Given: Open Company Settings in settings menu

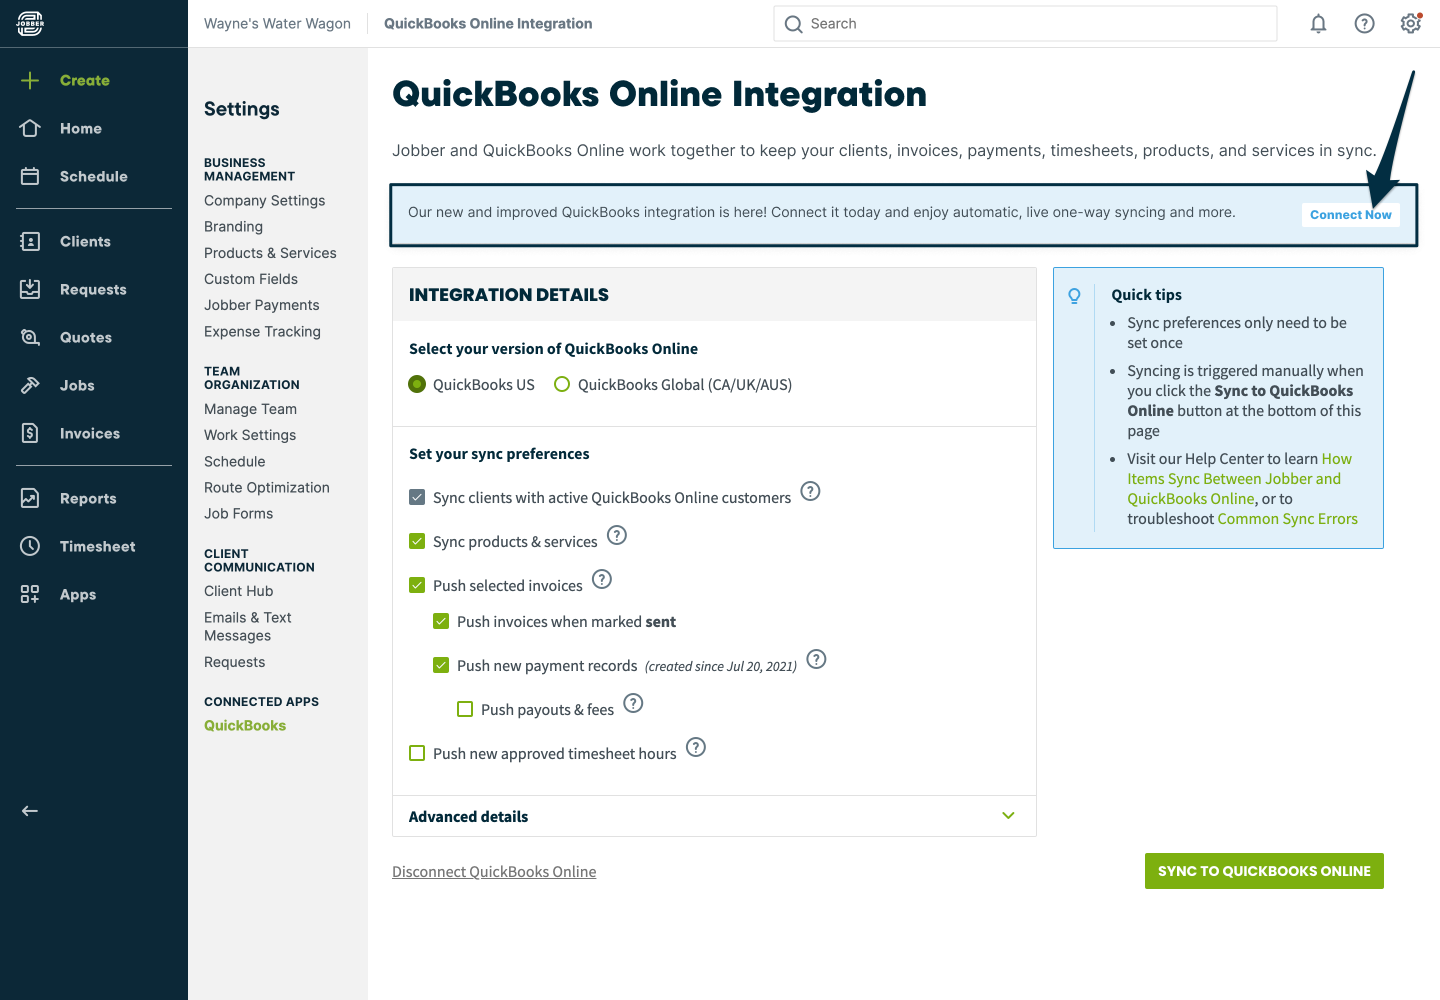Looking at the screenshot, I should point(264,201).
